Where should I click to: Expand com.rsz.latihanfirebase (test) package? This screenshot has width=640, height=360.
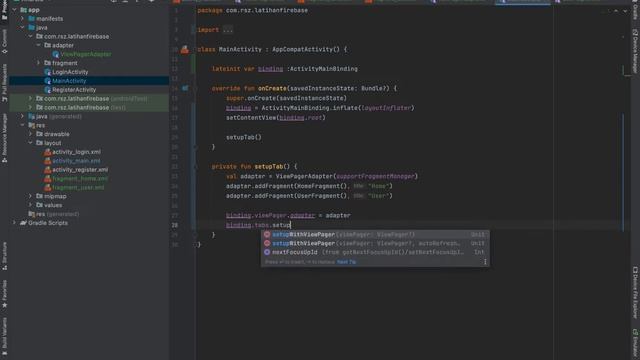[31, 107]
